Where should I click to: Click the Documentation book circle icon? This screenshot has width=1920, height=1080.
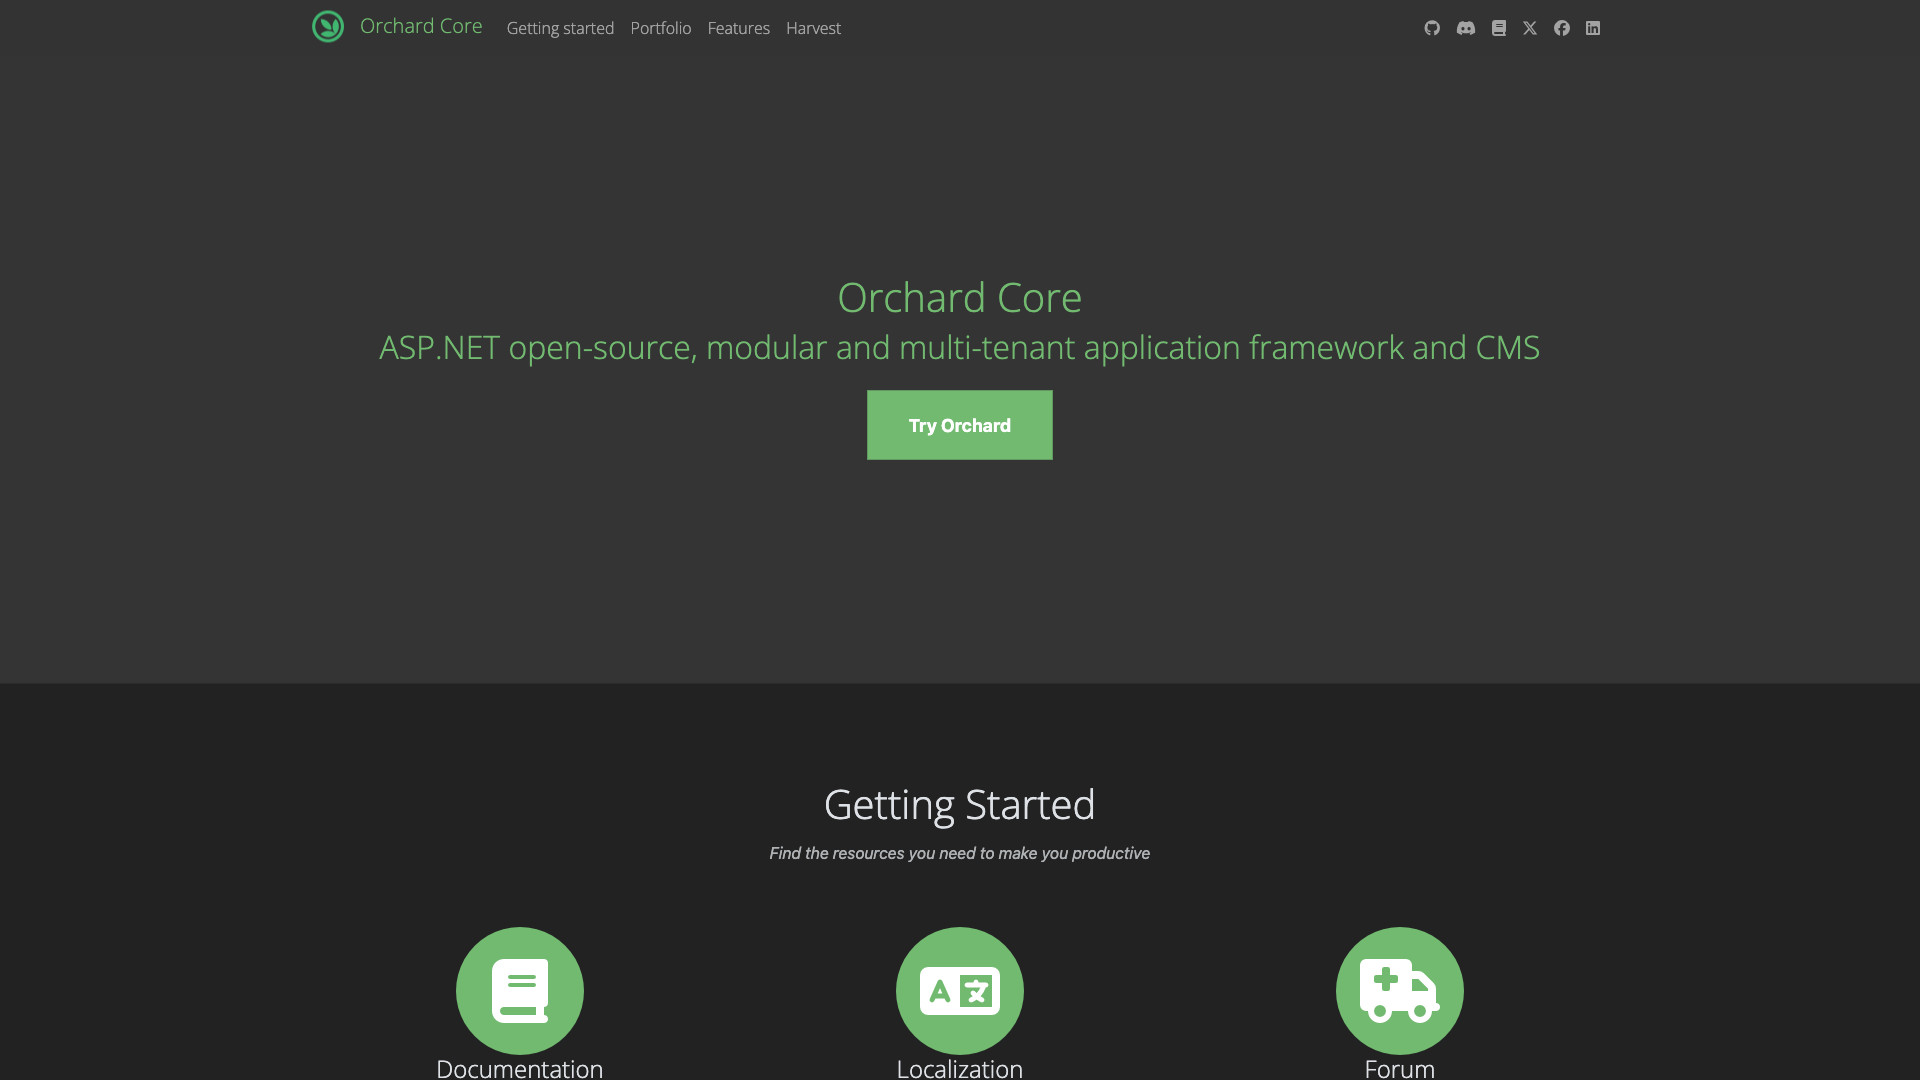point(520,990)
